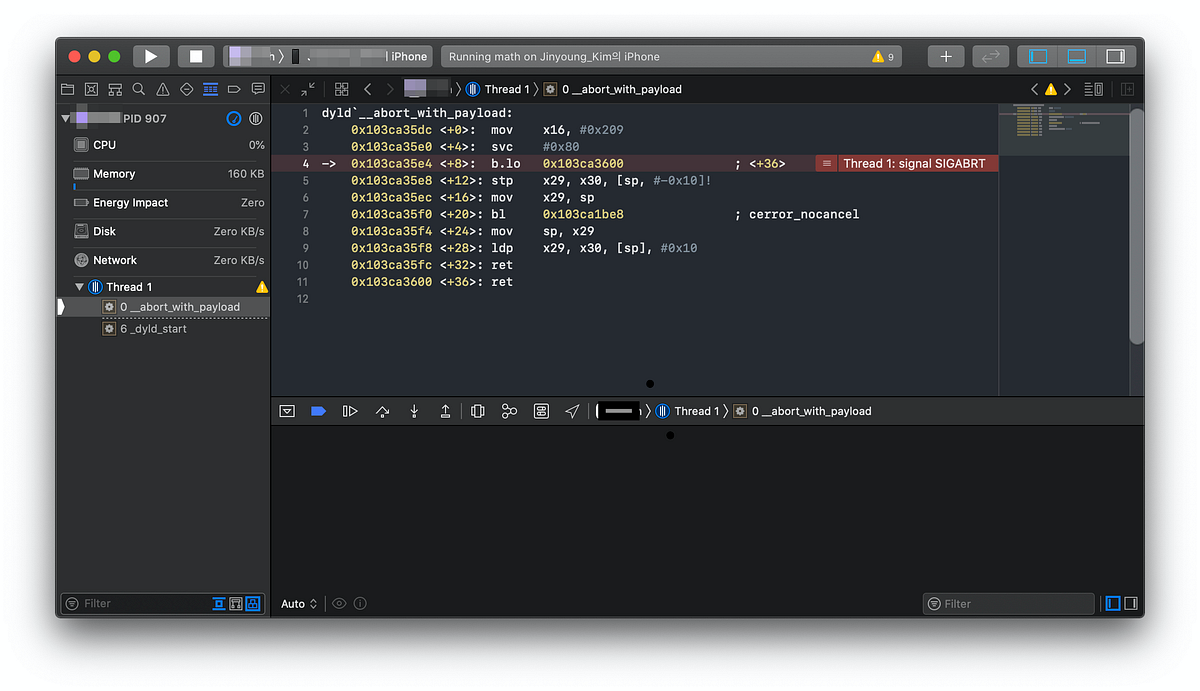Open the Breakpoint navigator
This screenshot has width=1200, height=691.
[x=234, y=88]
